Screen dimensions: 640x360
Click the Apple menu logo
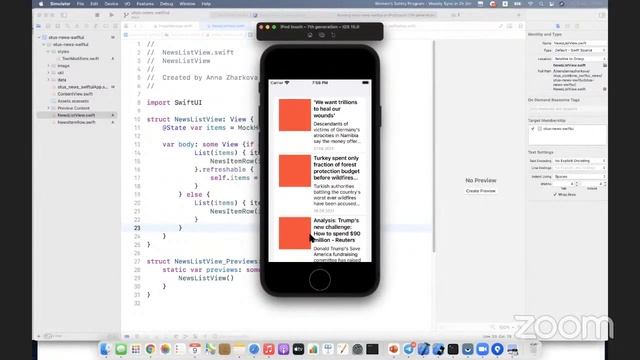click(x=41, y=4)
